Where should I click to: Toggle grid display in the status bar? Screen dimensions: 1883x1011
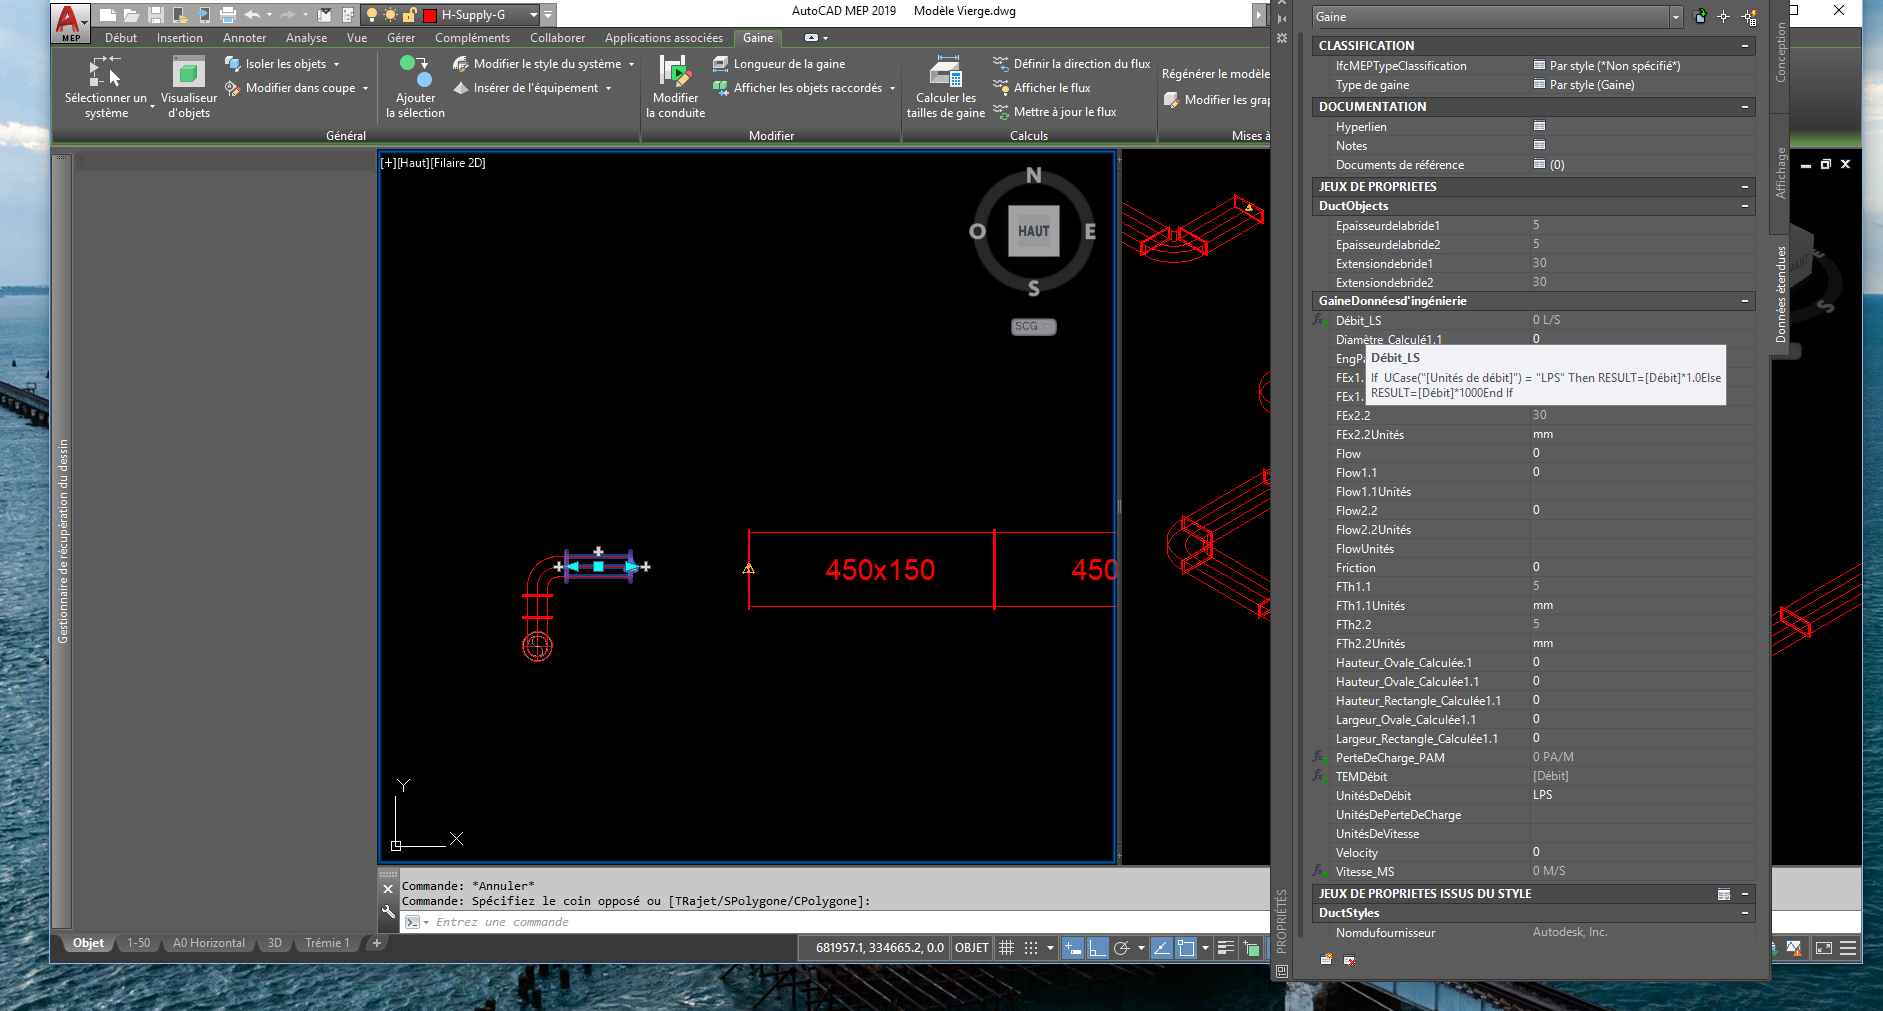click(x=1007, y=948)
